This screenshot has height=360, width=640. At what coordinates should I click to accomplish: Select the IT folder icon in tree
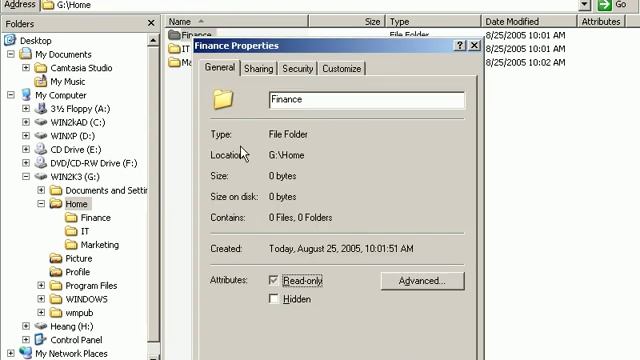click(x=71, y=231)
